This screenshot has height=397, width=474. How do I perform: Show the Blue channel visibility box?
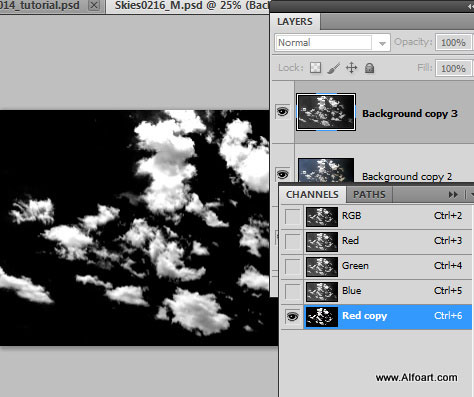pyautogui.click(x=292, y=292)
